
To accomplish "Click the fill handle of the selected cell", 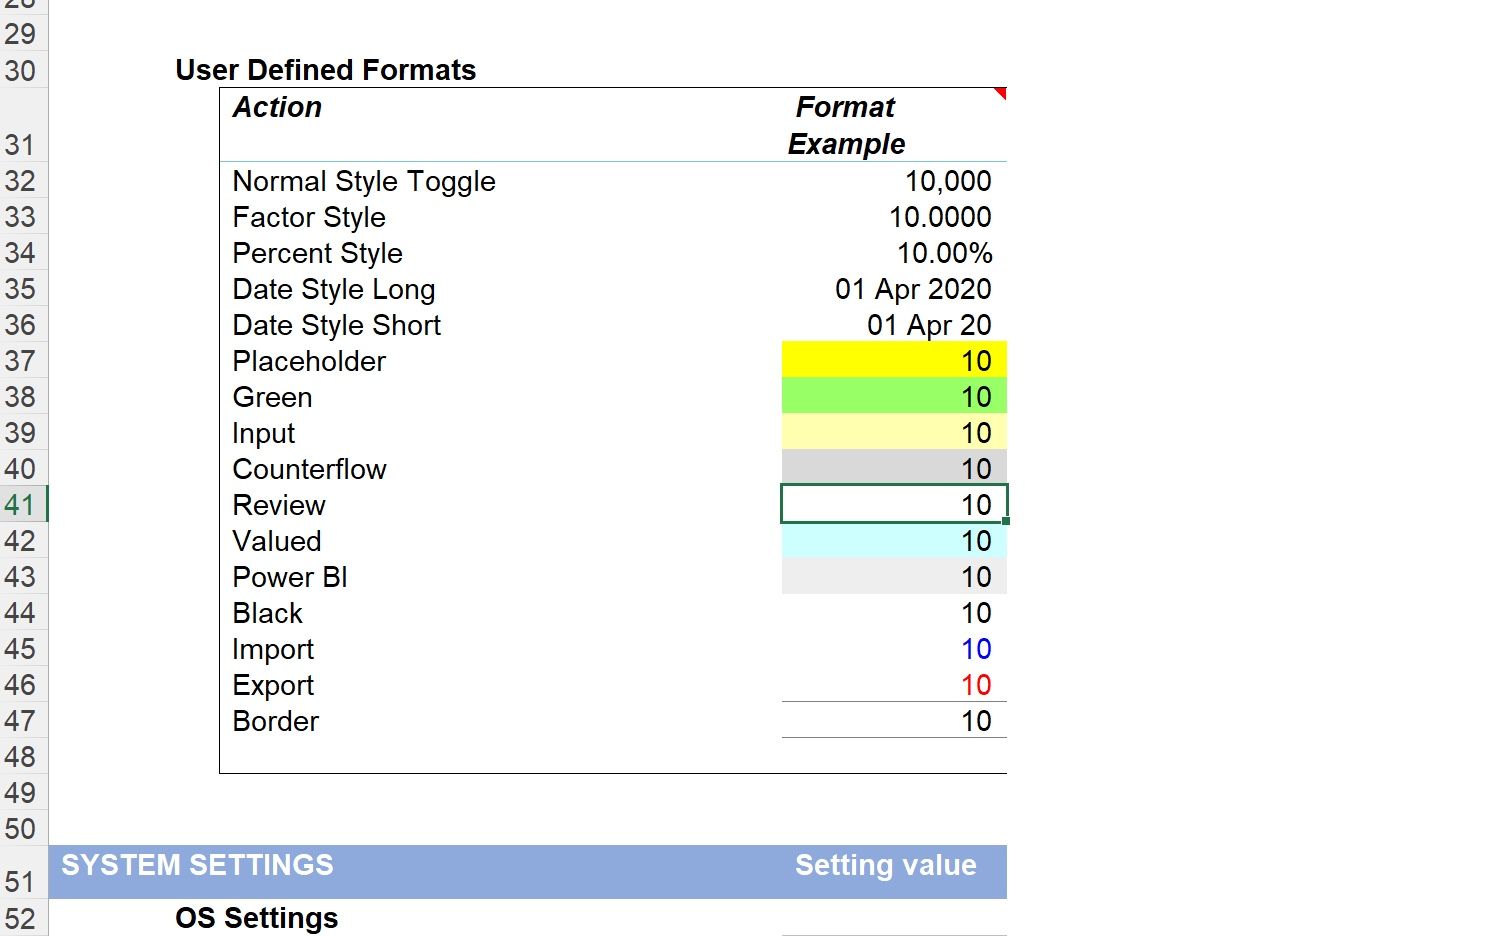I will [1005, 521].
